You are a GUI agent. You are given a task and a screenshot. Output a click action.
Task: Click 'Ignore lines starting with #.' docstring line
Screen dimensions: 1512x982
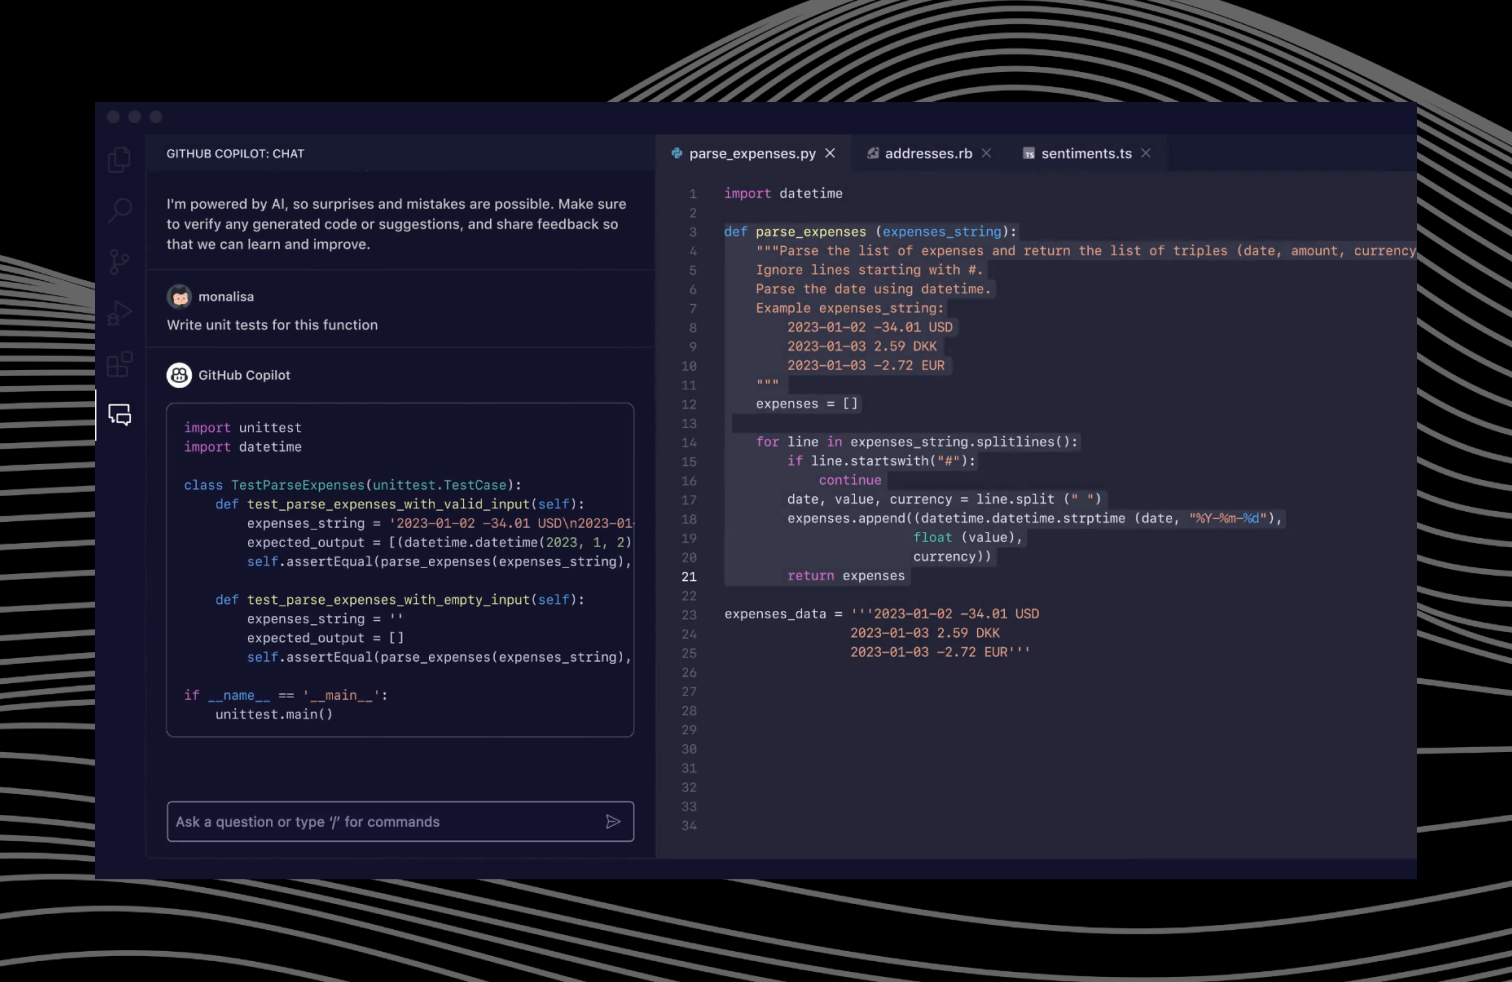pos(869,270)
